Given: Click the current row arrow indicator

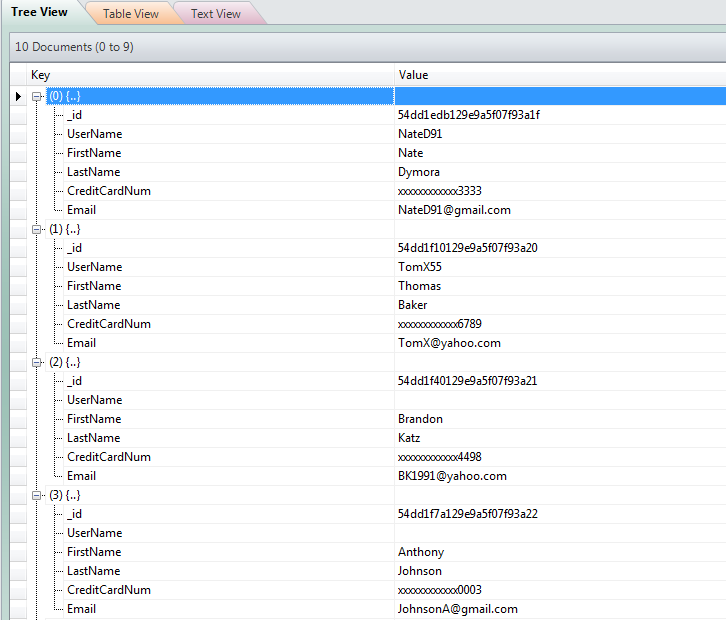Looking at the screenshot, I should click(x=19, y=96).
